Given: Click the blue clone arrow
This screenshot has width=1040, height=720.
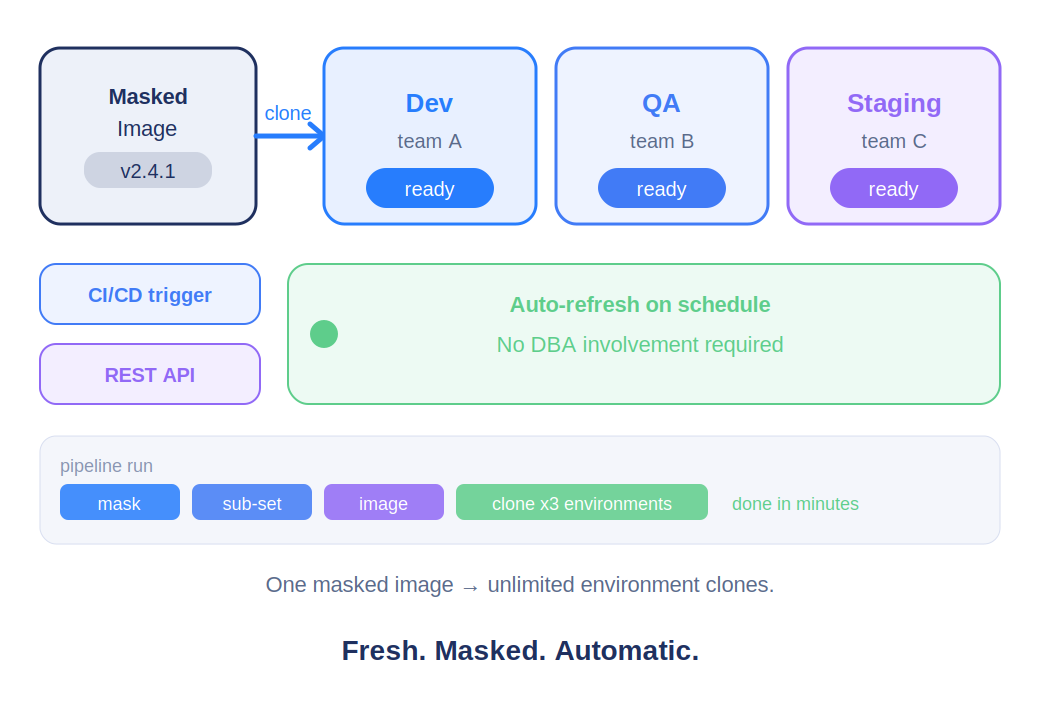Looking at the screenshot, I should click(x=290, y=136).
